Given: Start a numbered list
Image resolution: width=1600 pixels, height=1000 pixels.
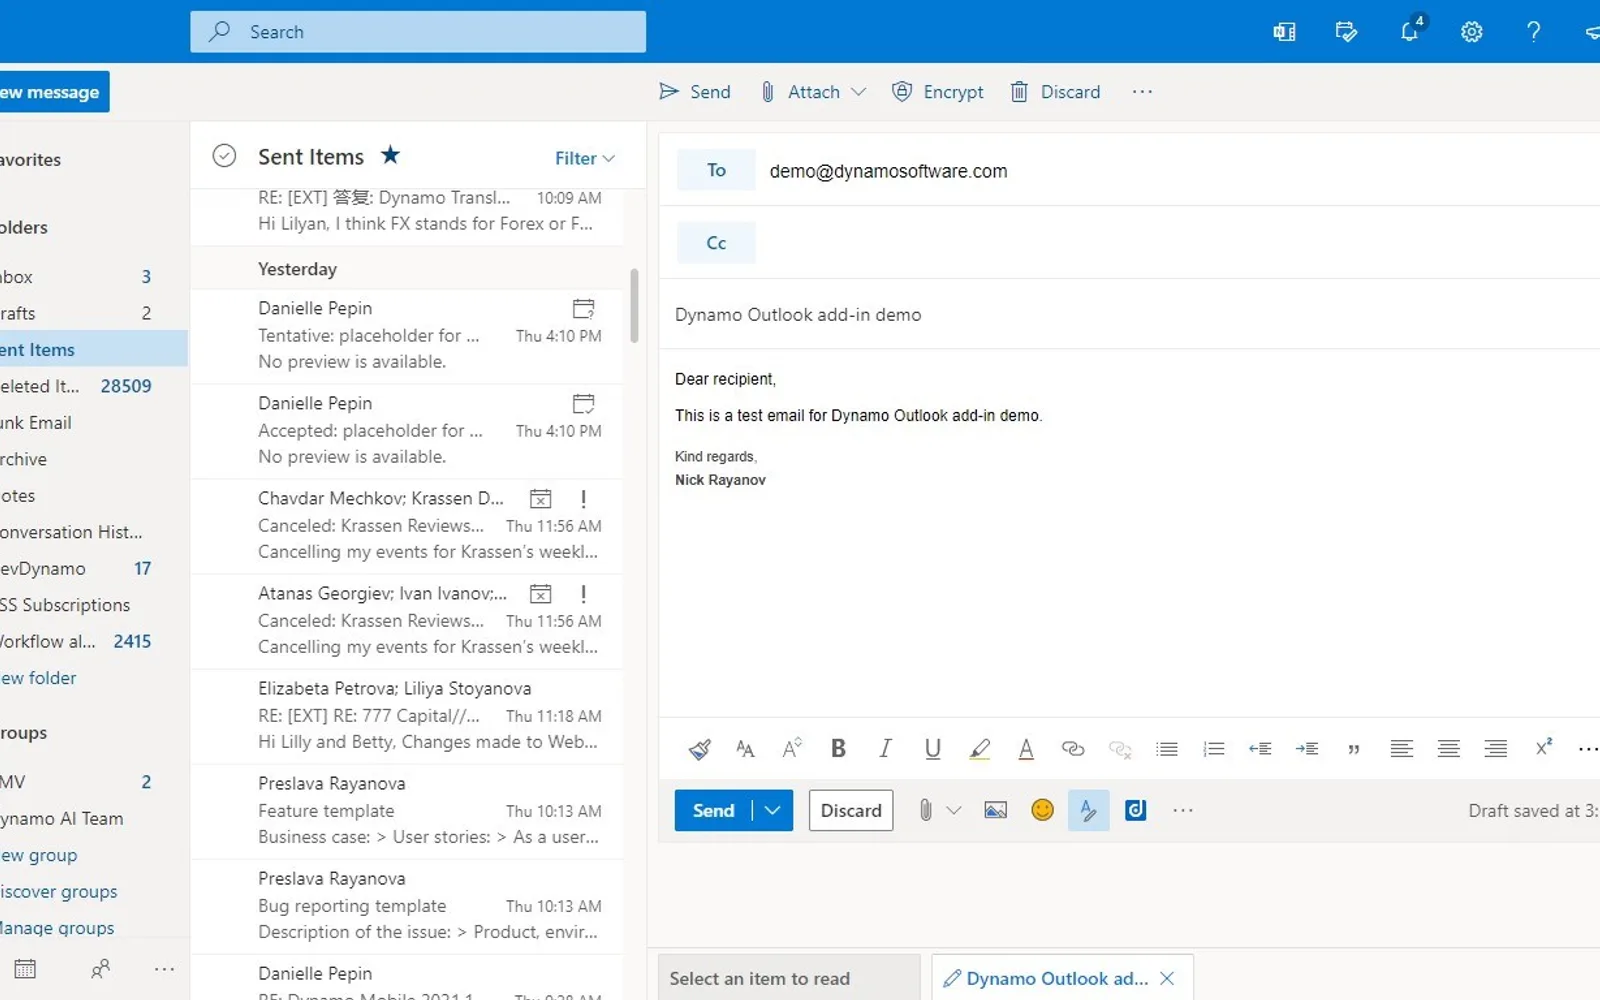Looking at the screenshot, I should tap(1214, 749).
